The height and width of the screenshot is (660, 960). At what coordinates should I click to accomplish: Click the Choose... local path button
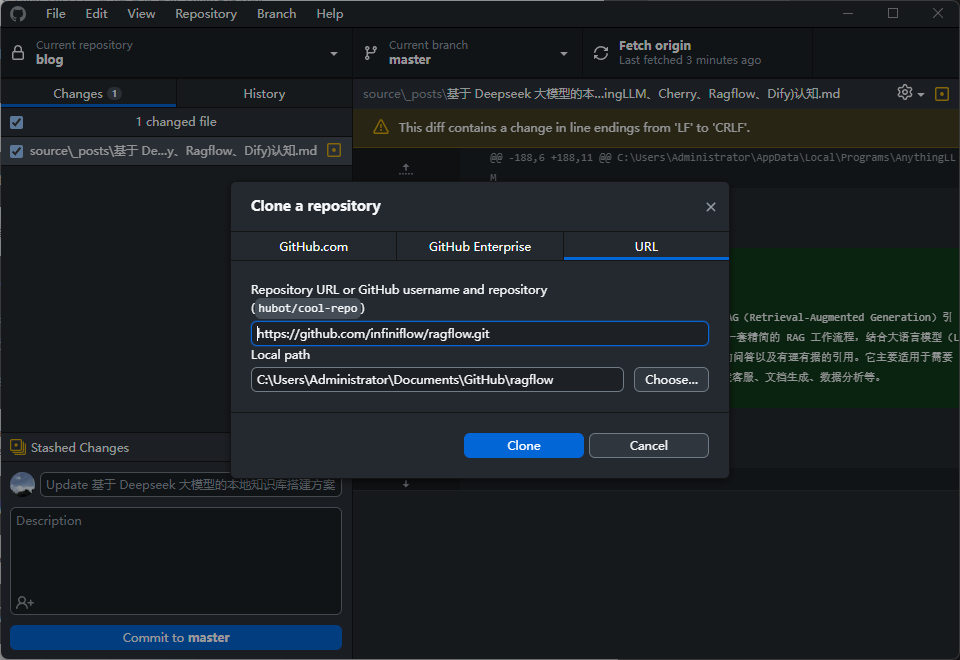671,380
